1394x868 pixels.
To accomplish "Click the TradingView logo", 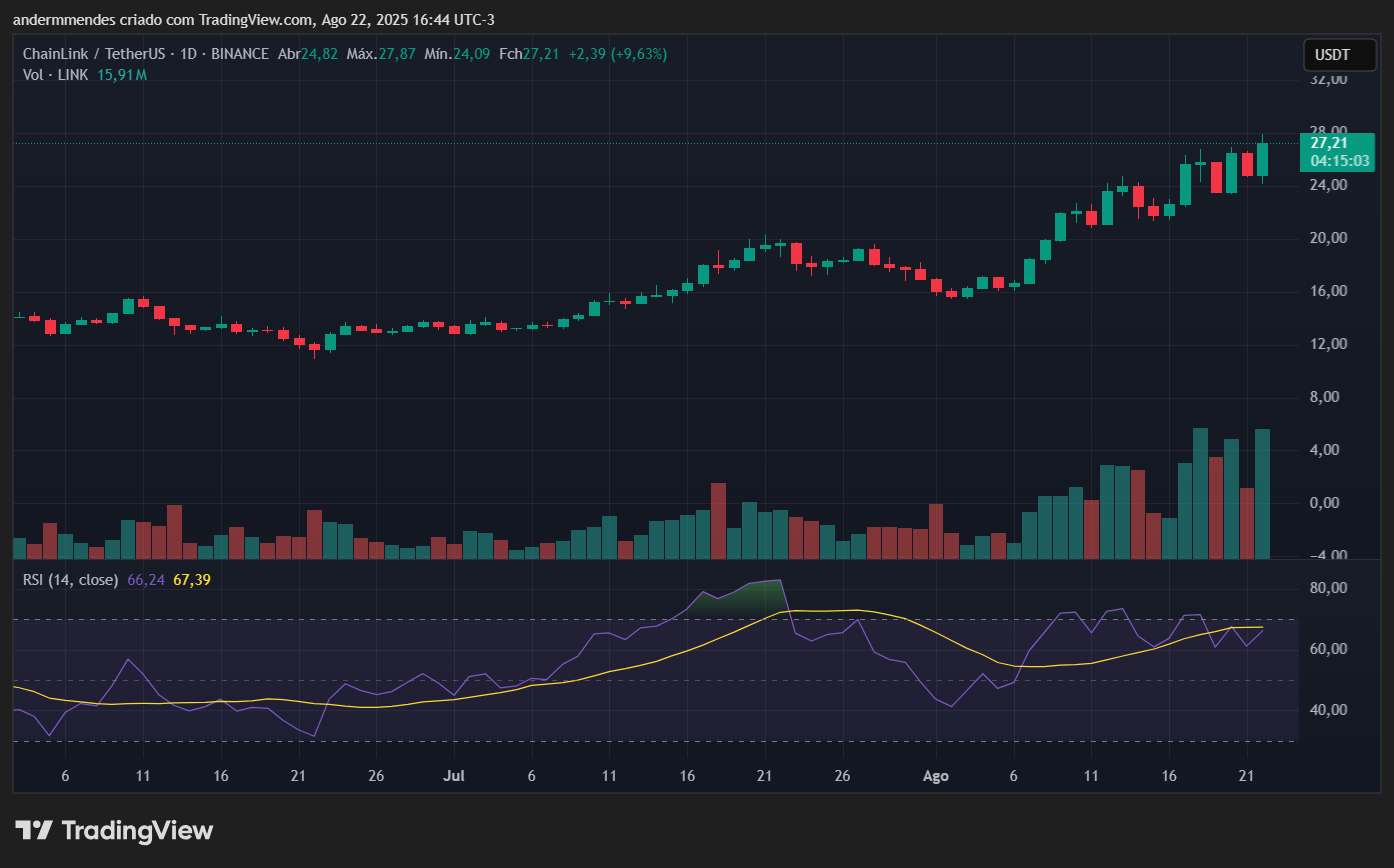I will click(x=113, y=830).
